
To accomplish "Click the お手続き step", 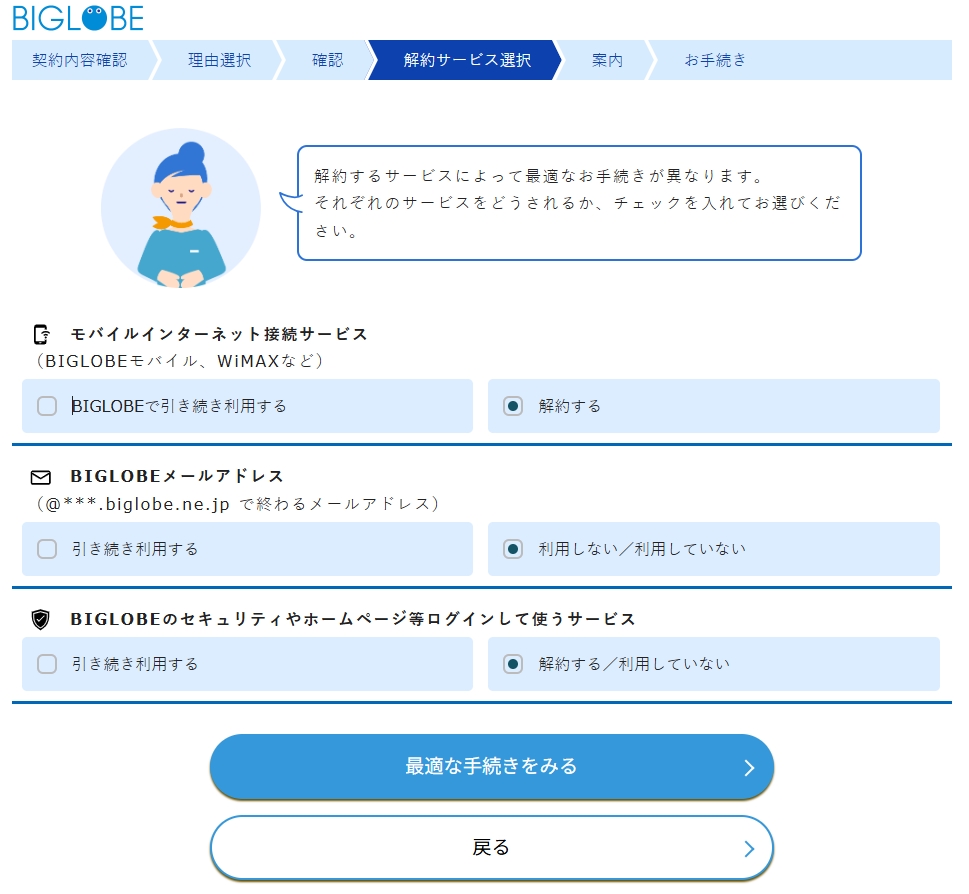I will pyautogui.click(x=715, y=60).
